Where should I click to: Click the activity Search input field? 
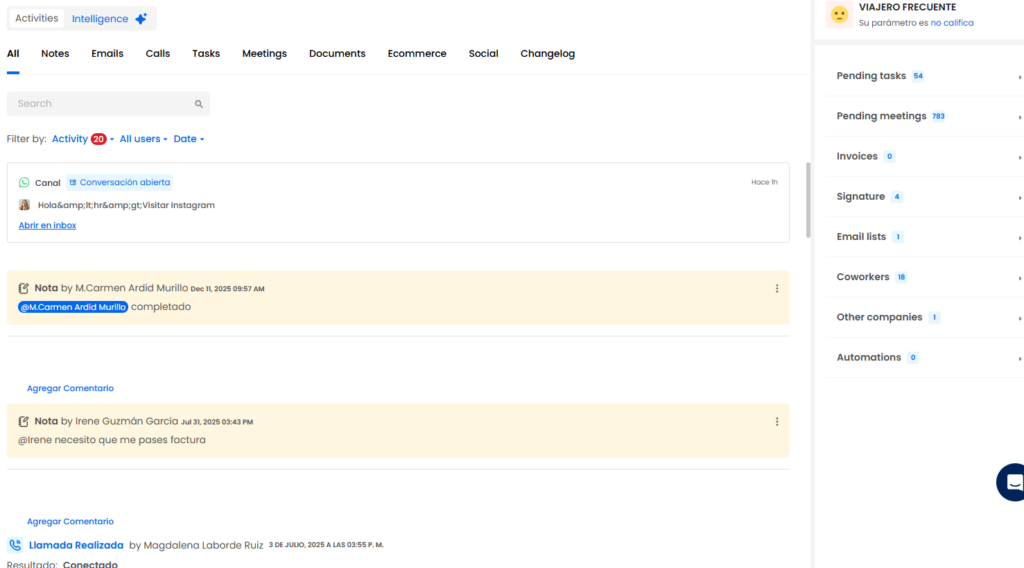click(x=100, y=104)
